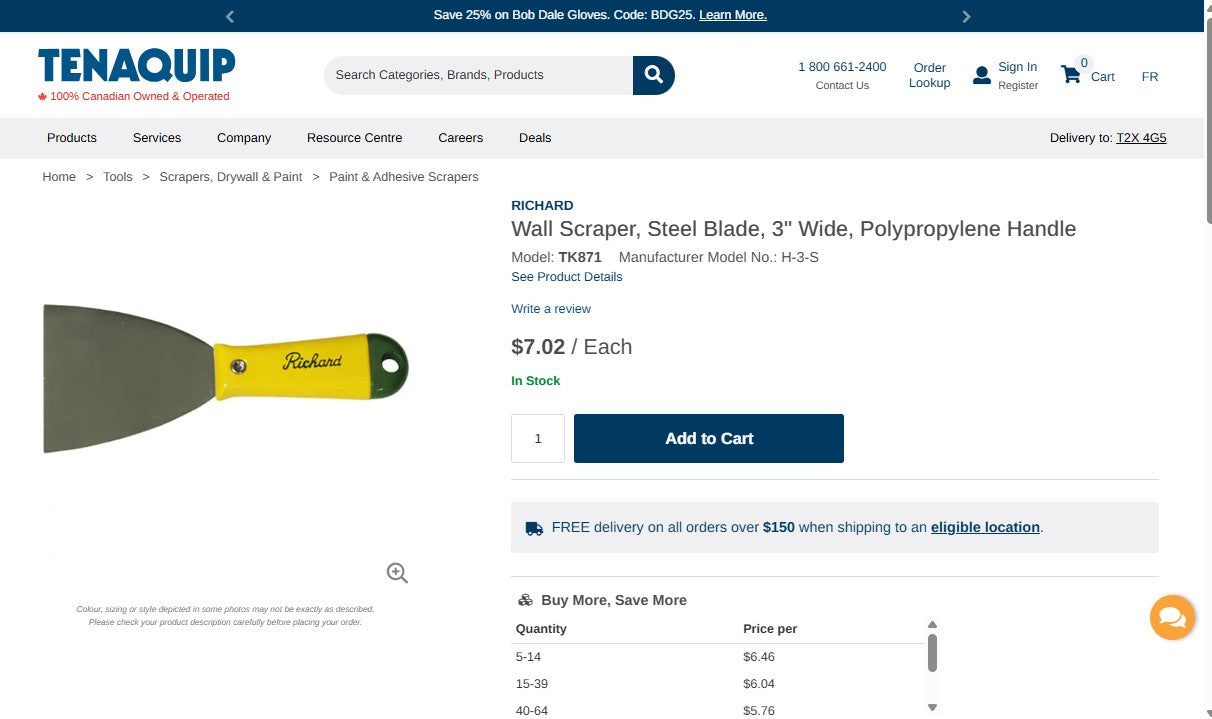Click the Add to Cart button
Screen dimensions: 1212x719
point(708,438)
